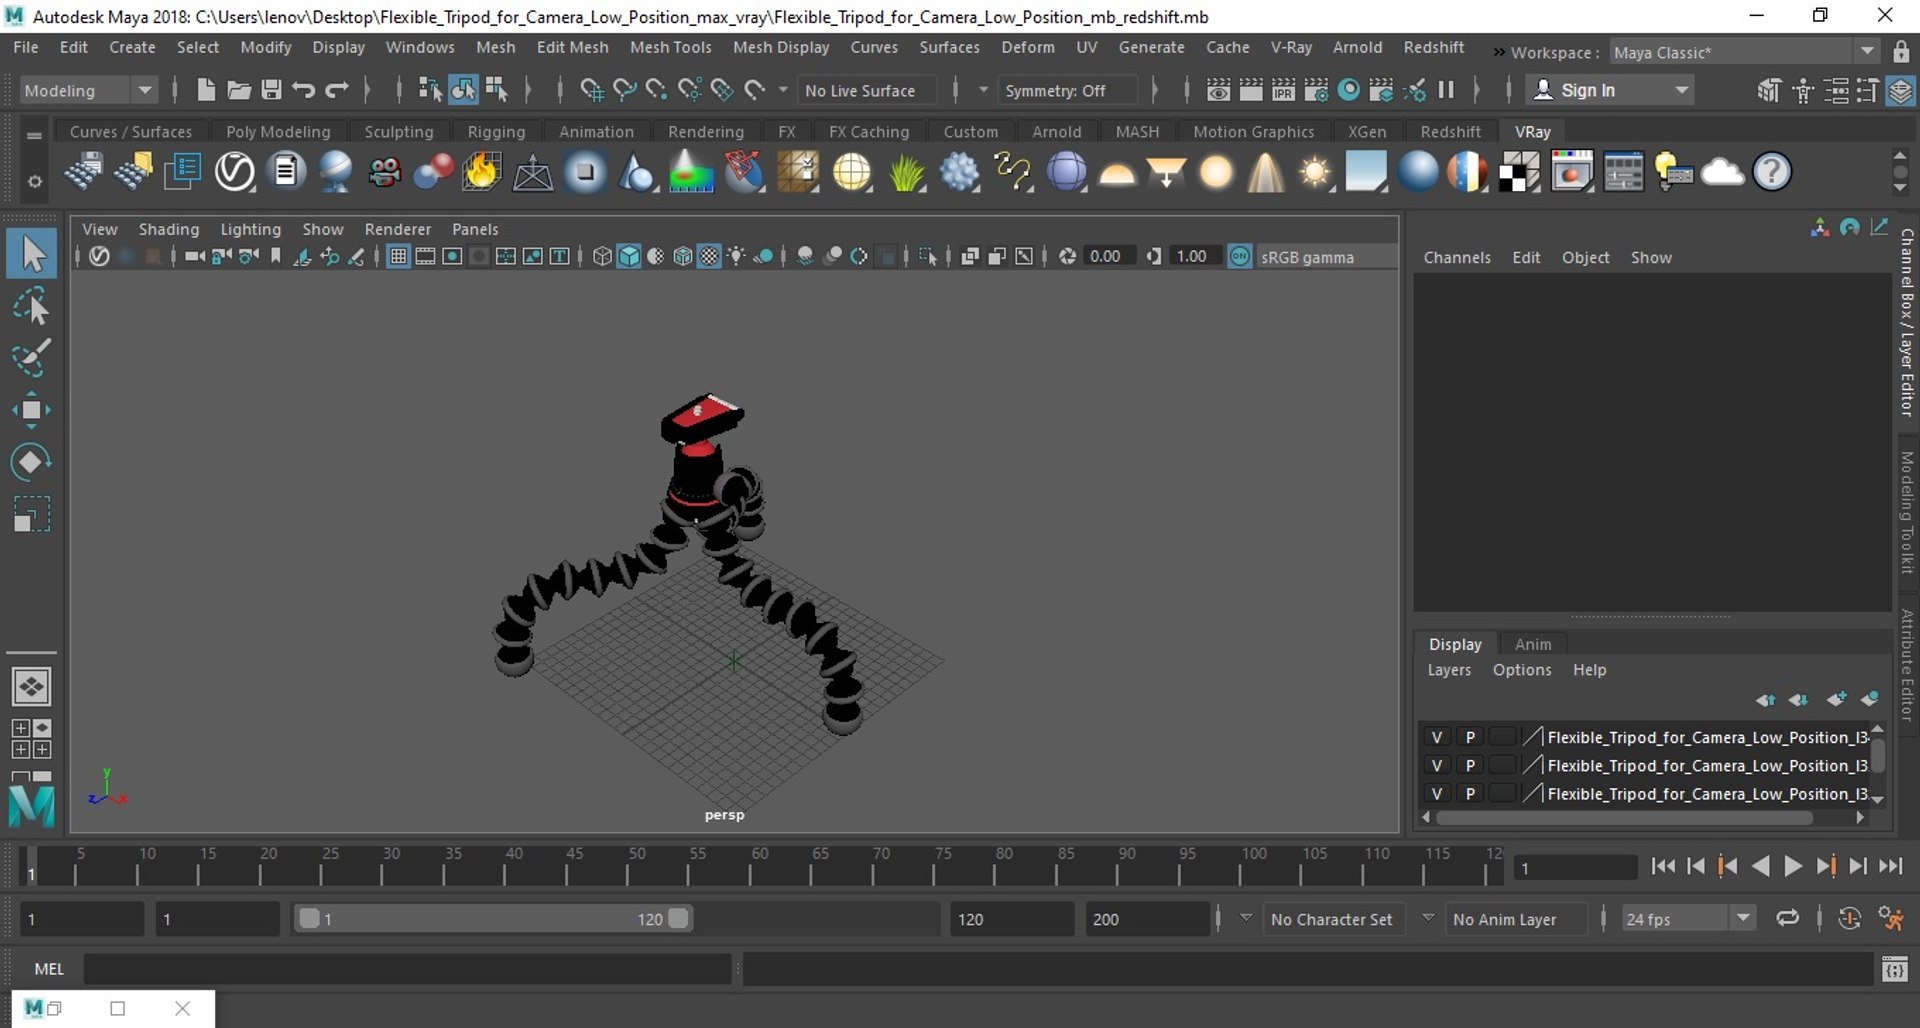
Task: Click the Play backwards button
Action: 1761,867
